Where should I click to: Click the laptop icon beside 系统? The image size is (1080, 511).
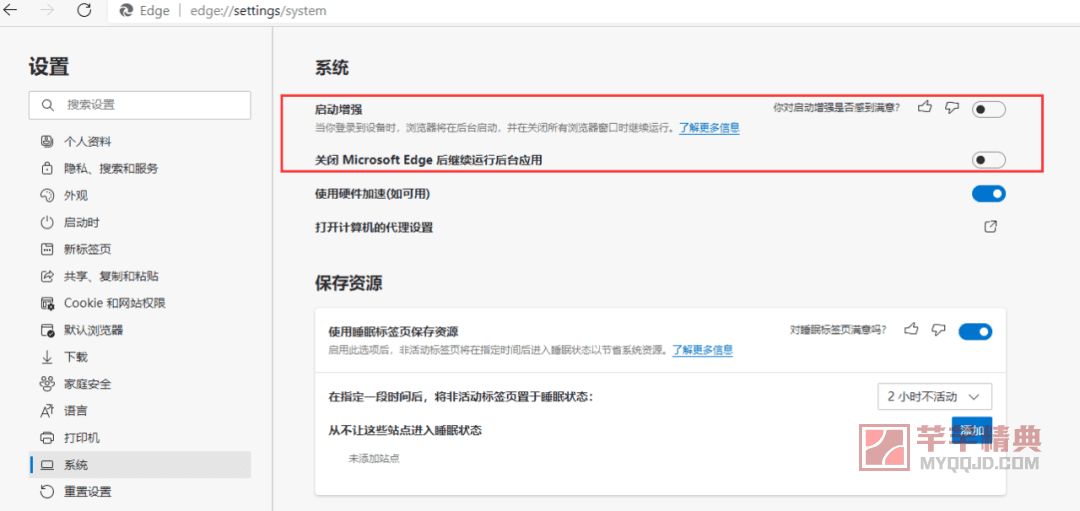pyautogui.click(x=48, y=465)
